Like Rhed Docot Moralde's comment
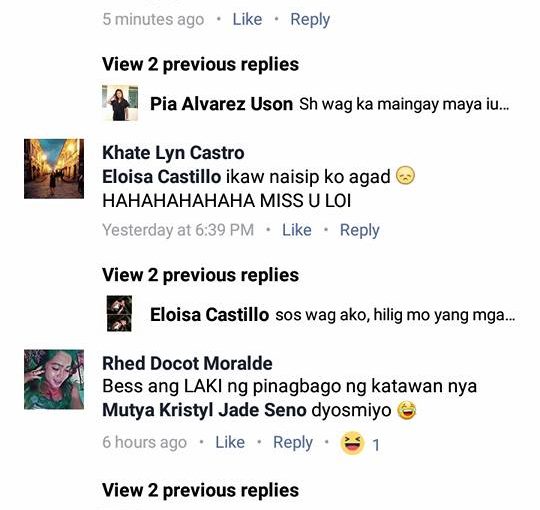540x510 pixels. 230,442
